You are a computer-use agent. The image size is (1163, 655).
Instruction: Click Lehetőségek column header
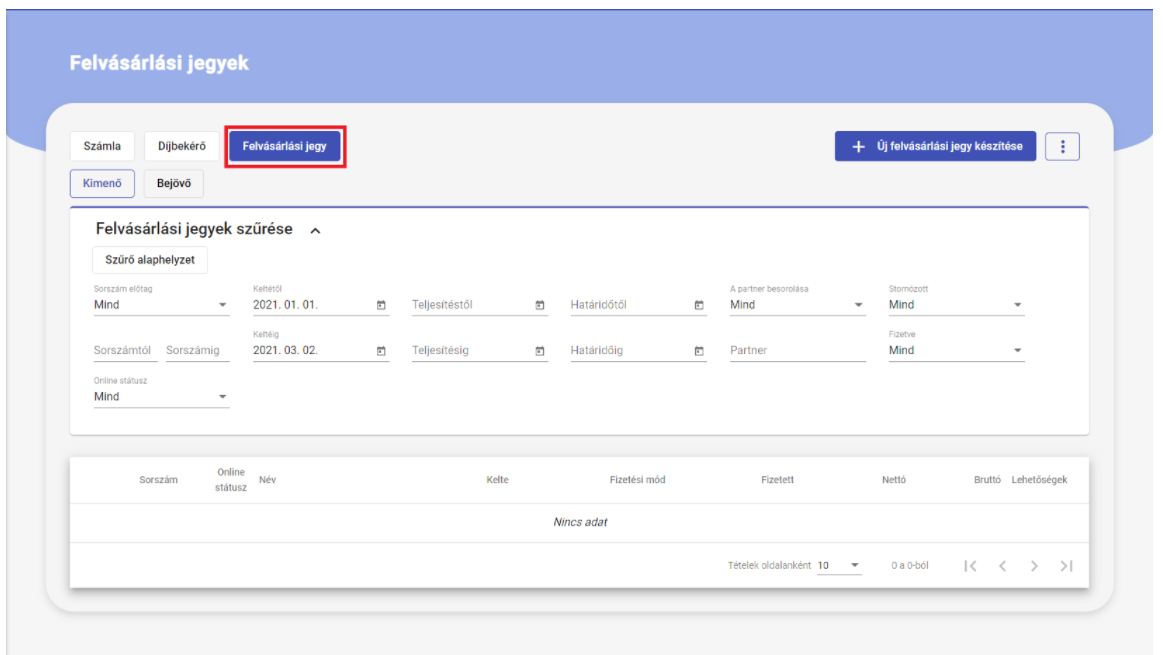click(x=1039, y=480)
